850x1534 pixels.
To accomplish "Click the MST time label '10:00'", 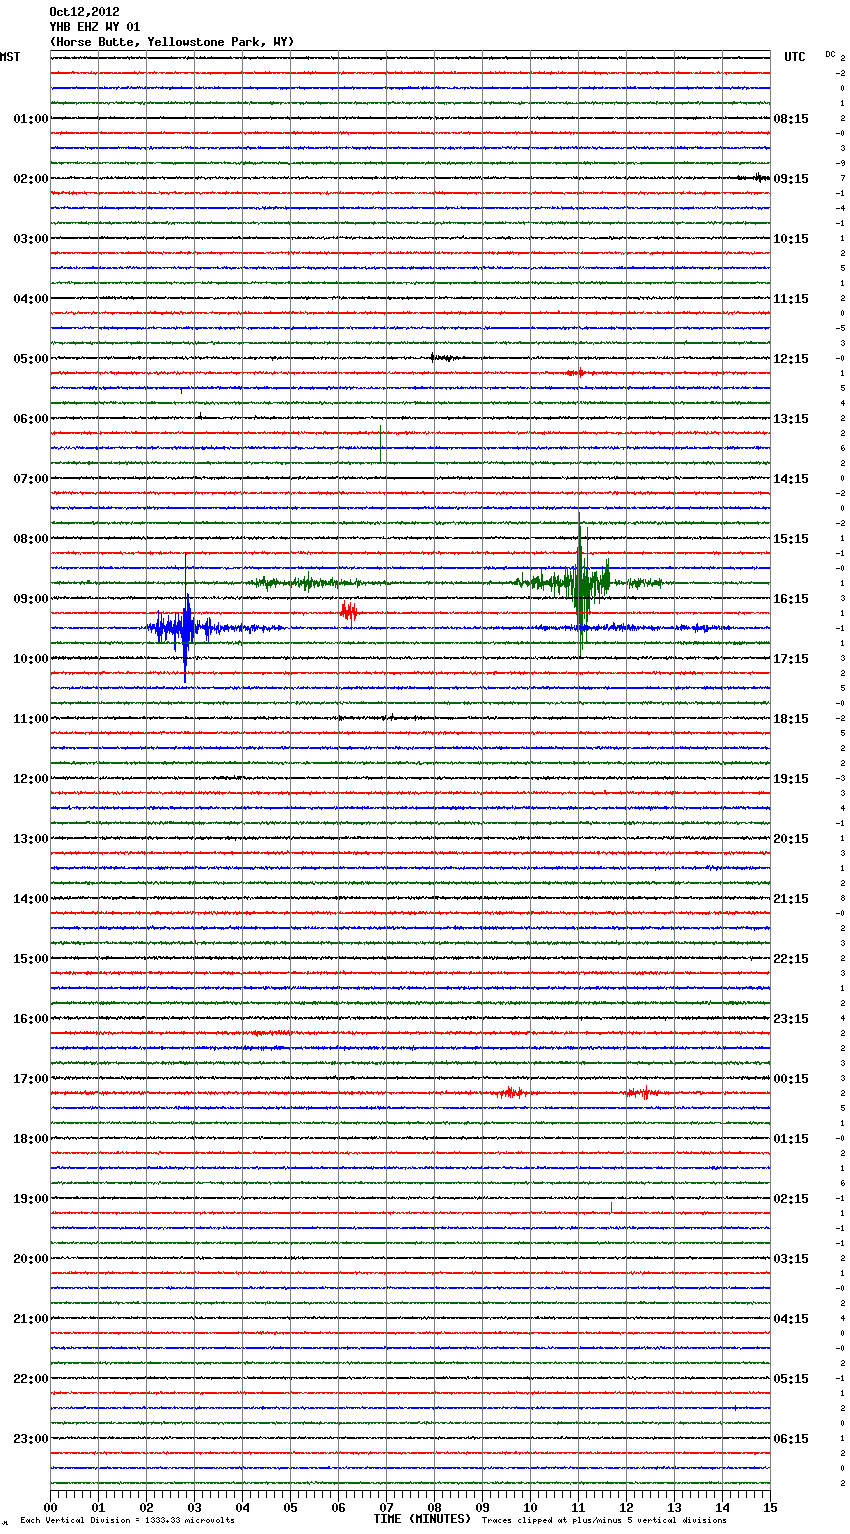I will [x=31, y=659].
